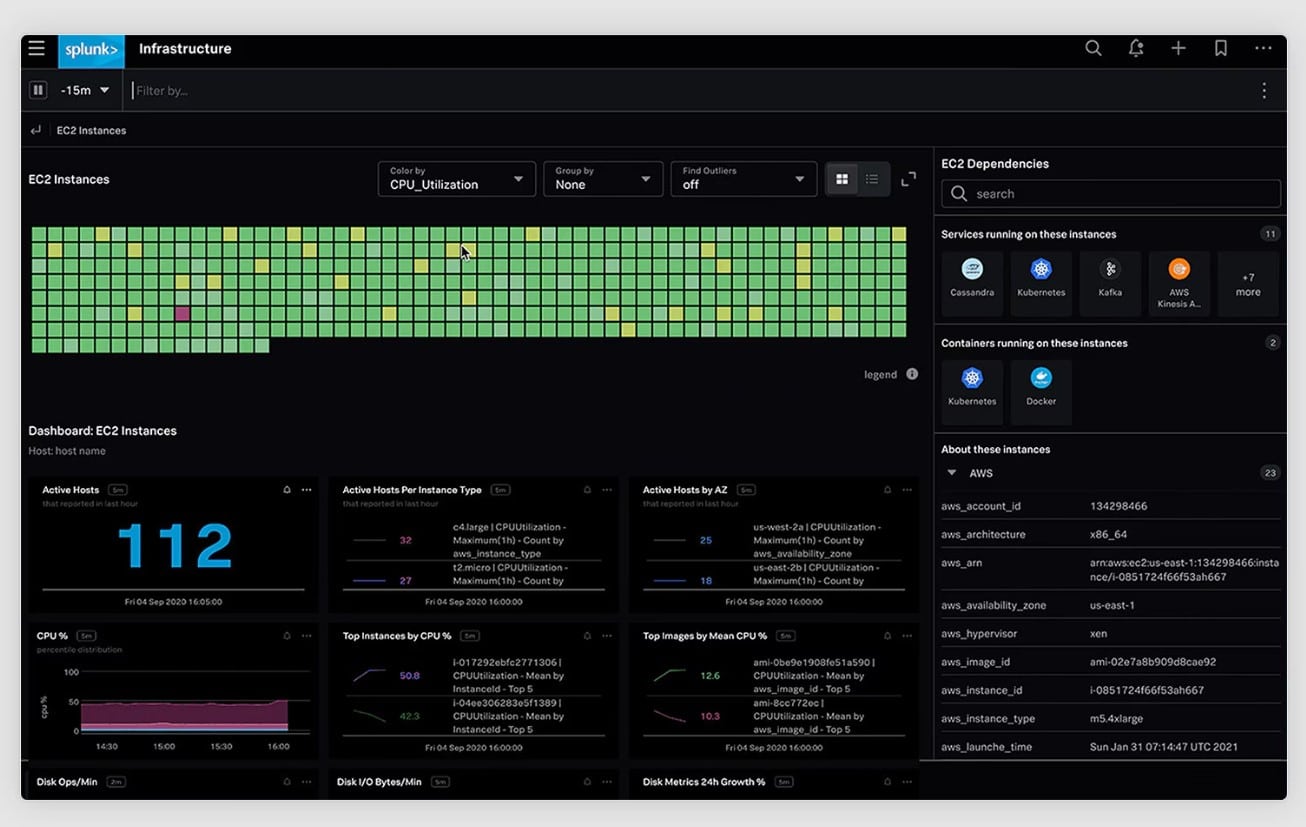Click the 12.6 value in Top Images

point(710,676)
